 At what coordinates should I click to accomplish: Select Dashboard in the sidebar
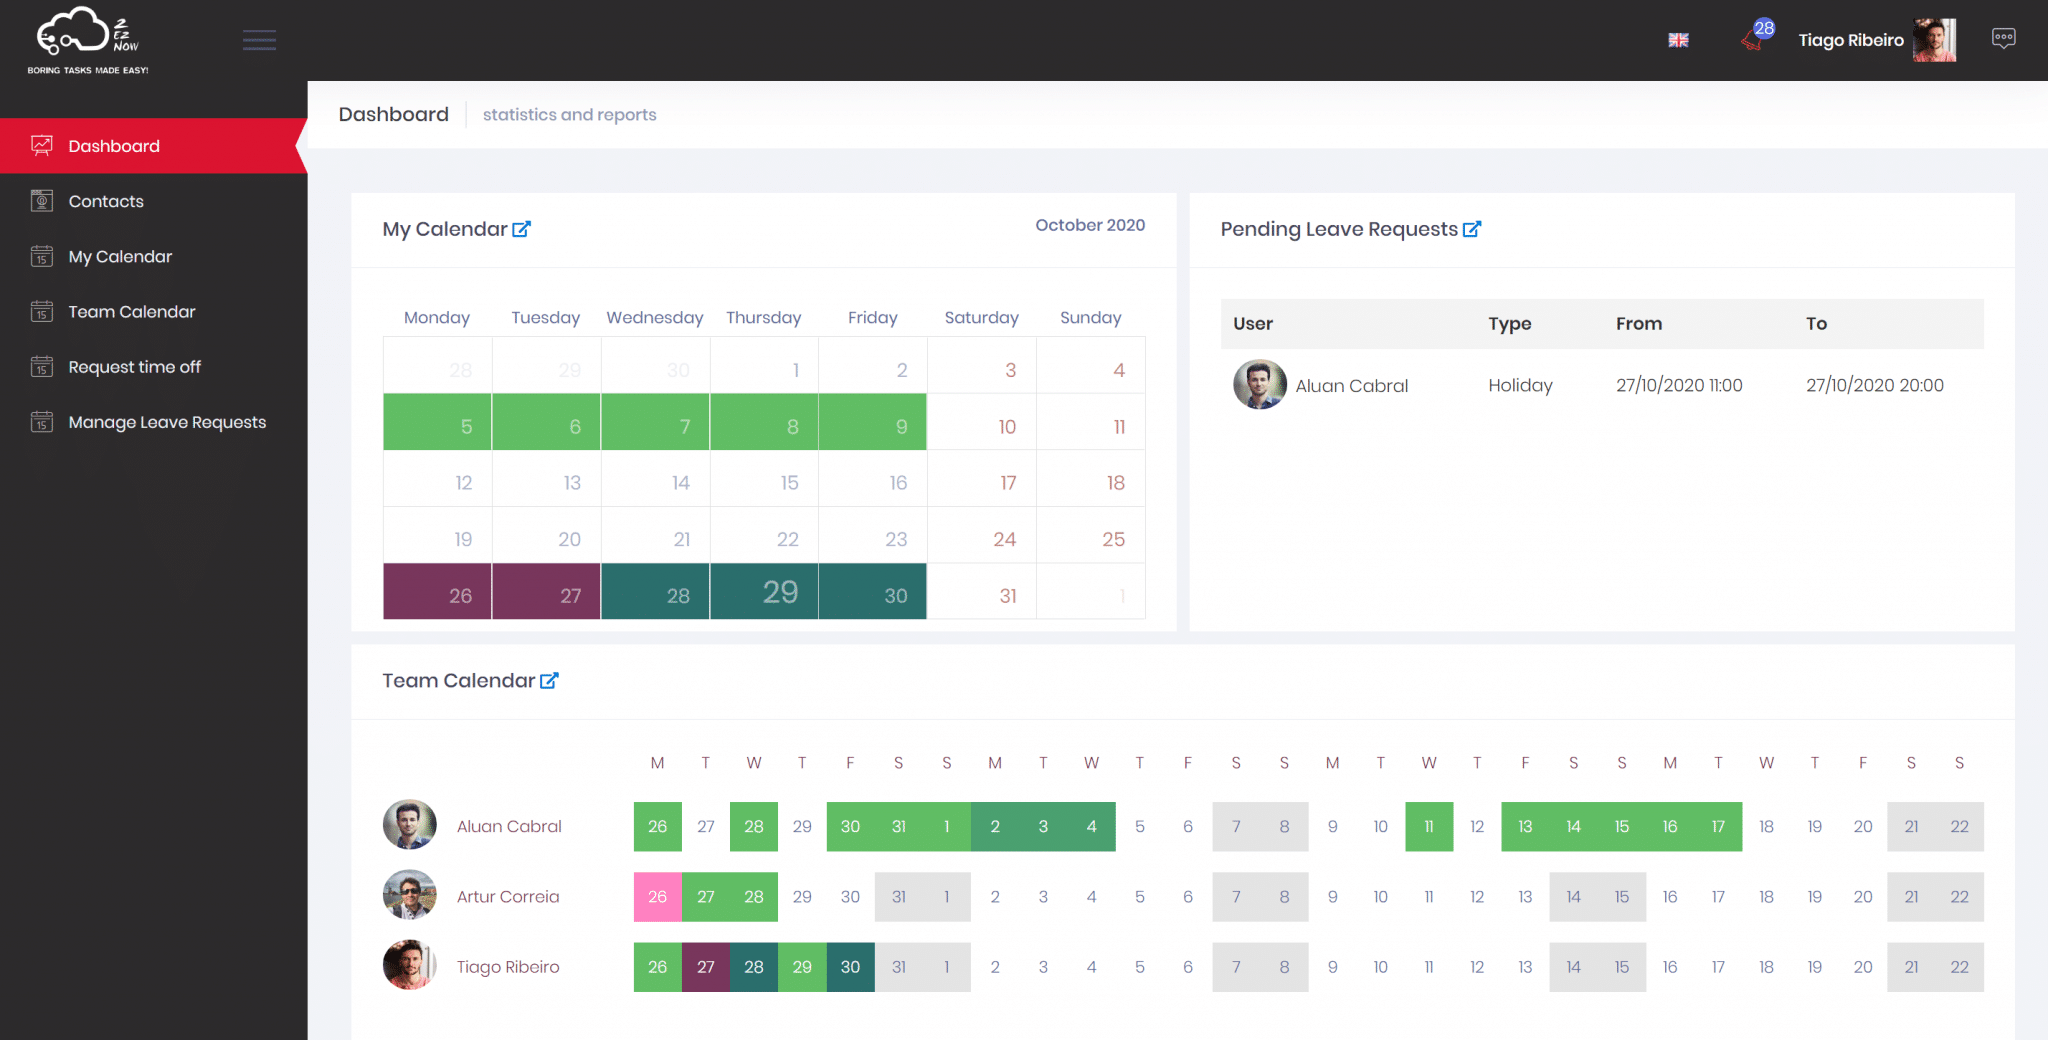click(x=114, y=146)
